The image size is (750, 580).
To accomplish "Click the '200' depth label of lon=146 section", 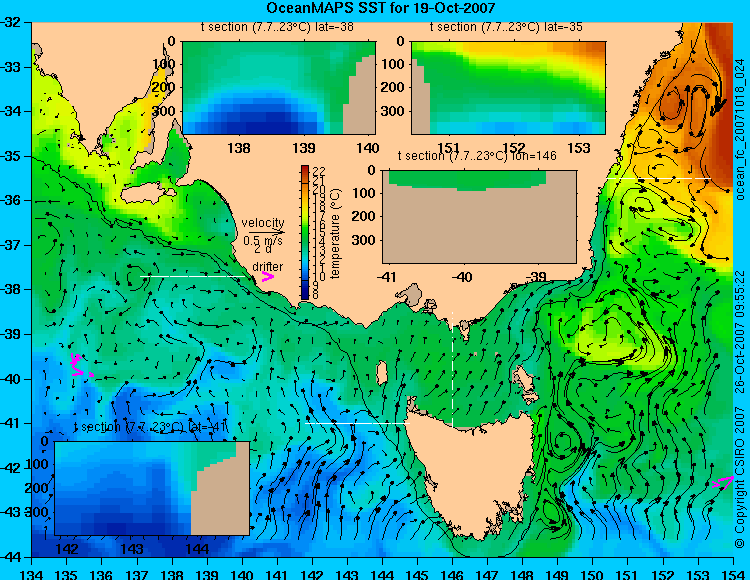I will [x=365, y=217].
